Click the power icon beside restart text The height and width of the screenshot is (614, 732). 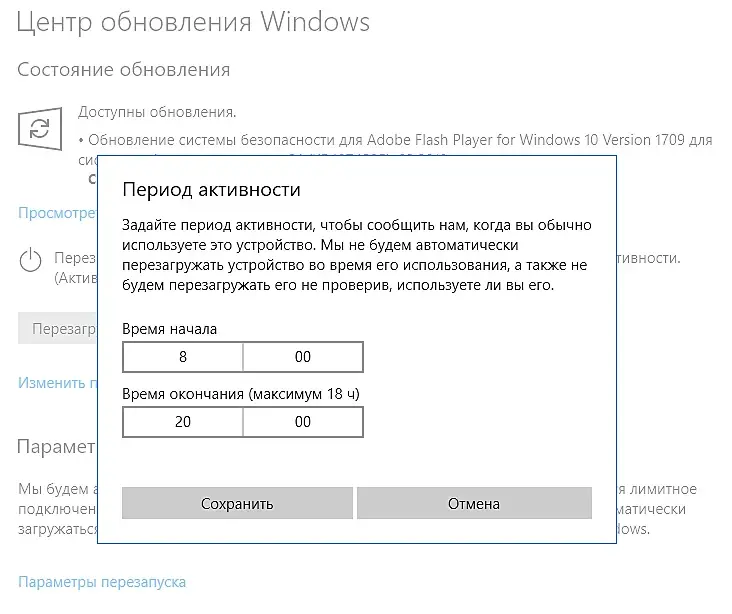tap(33, 261)
